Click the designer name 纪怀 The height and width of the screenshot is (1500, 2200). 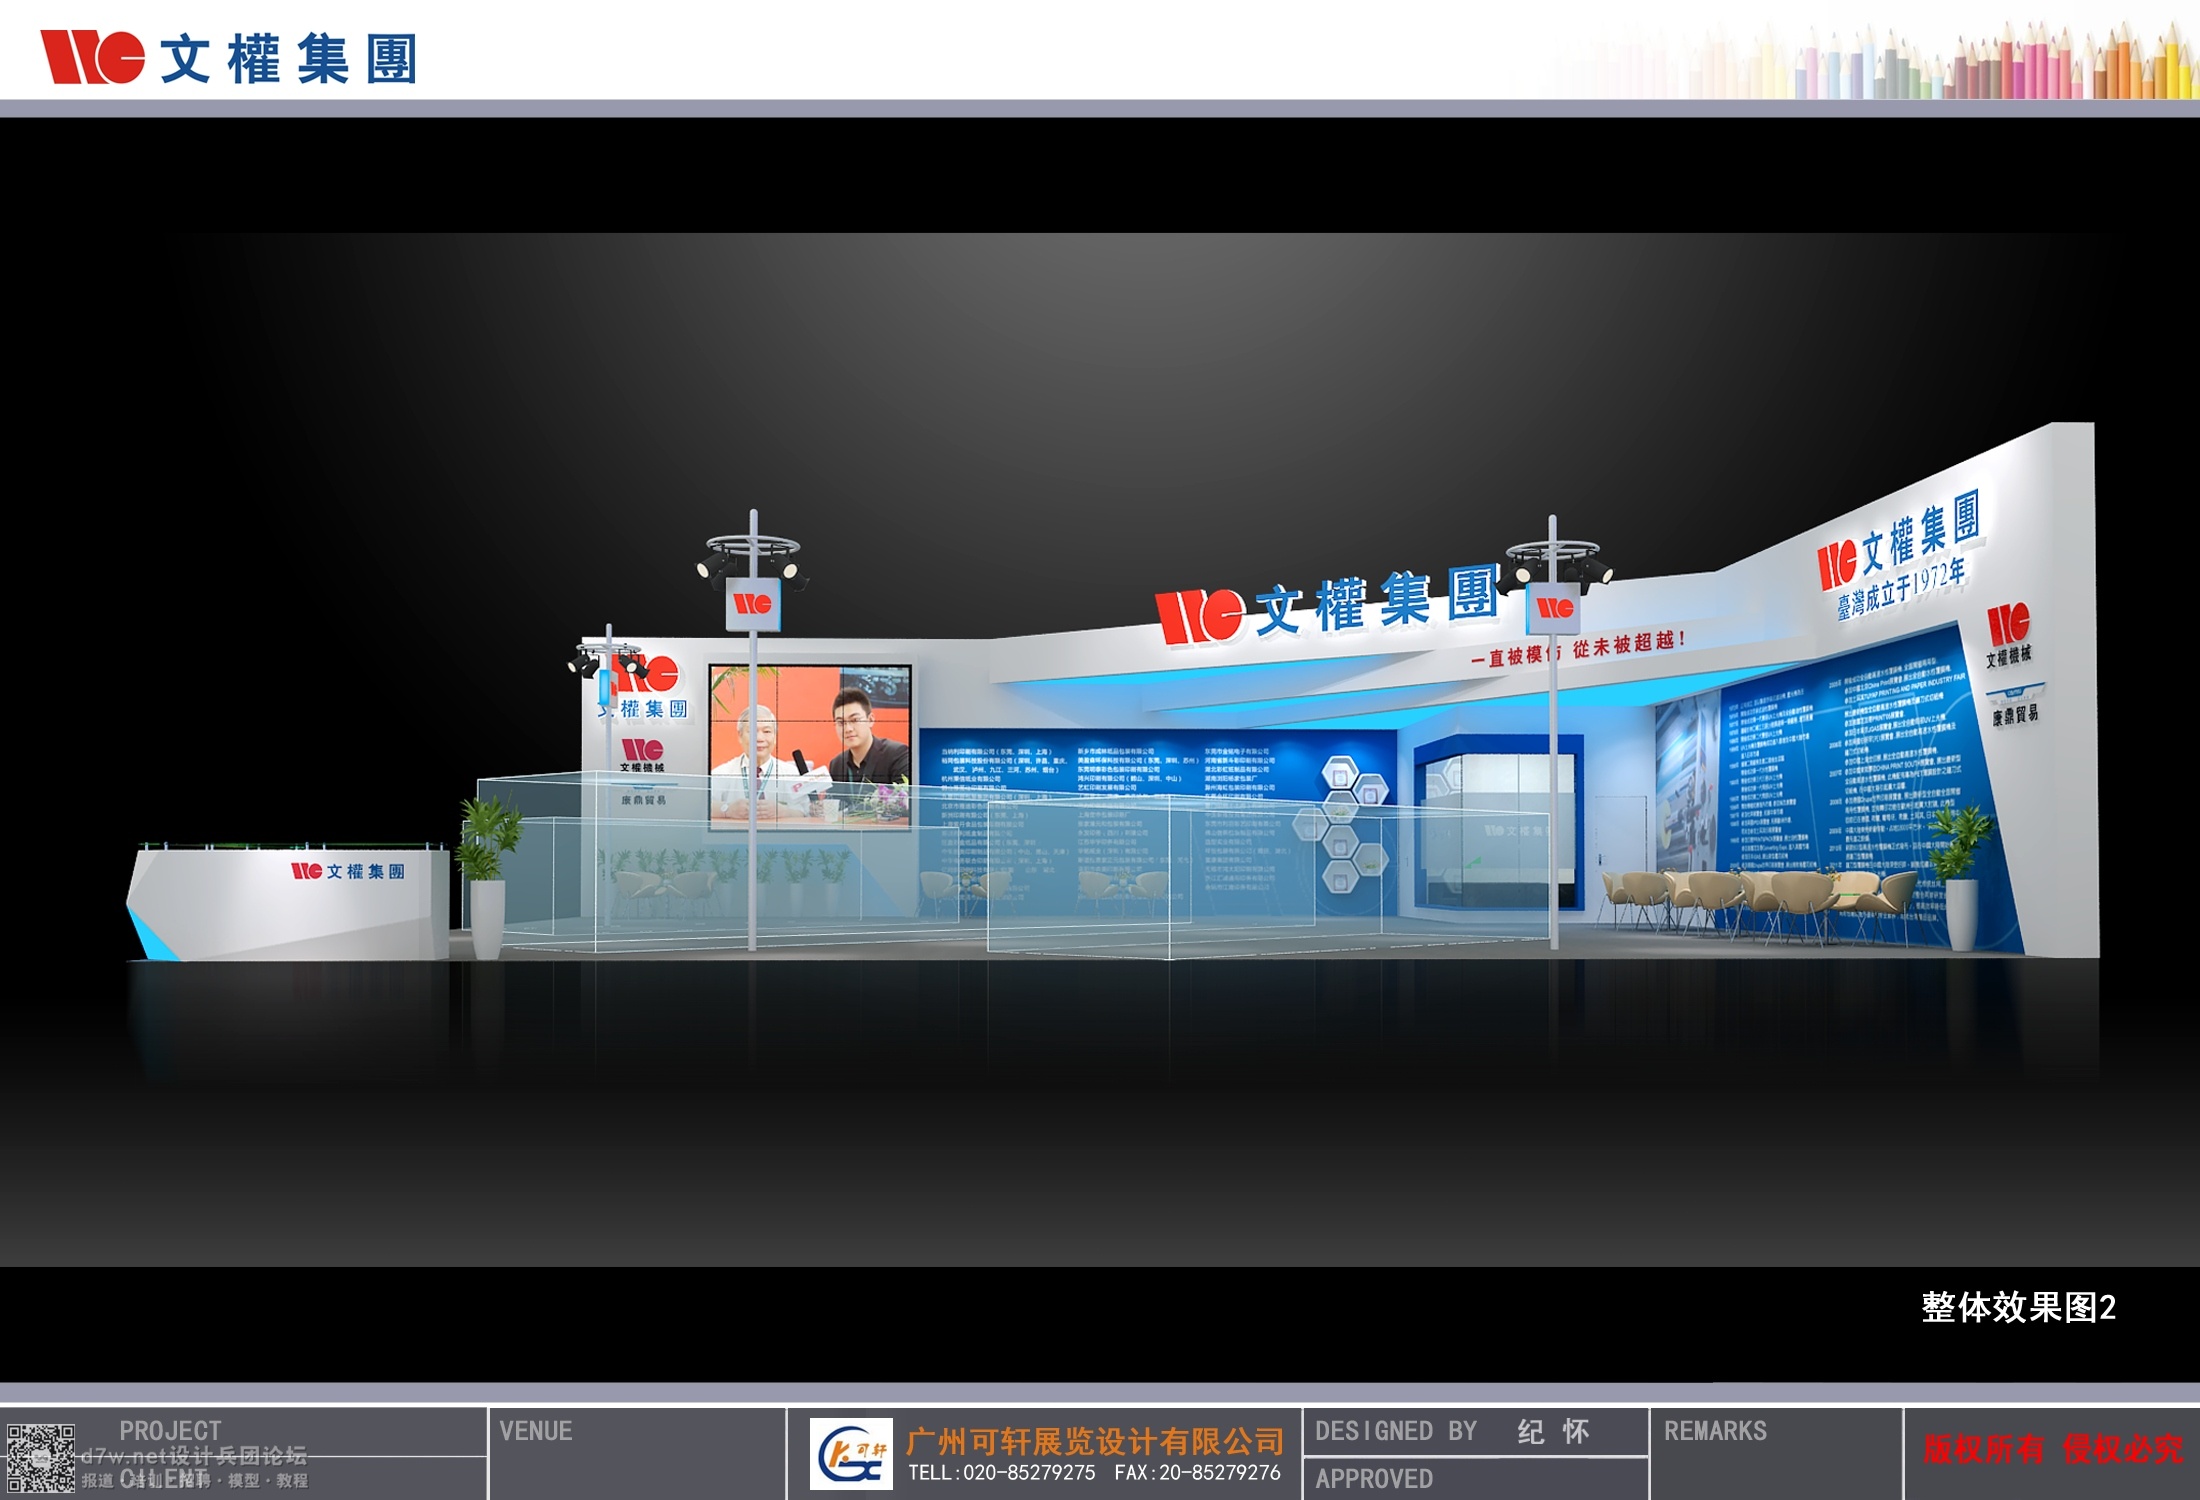click(x=1553, y=1432)
